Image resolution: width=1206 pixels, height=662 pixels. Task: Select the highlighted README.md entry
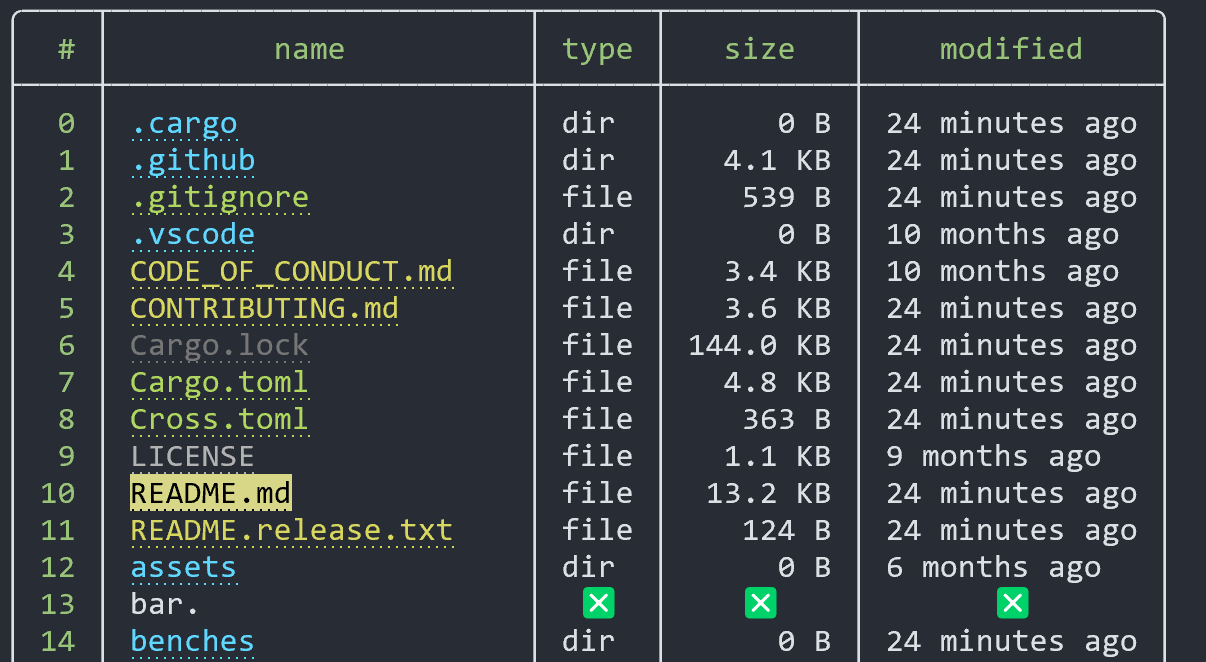tap(210, 492)
